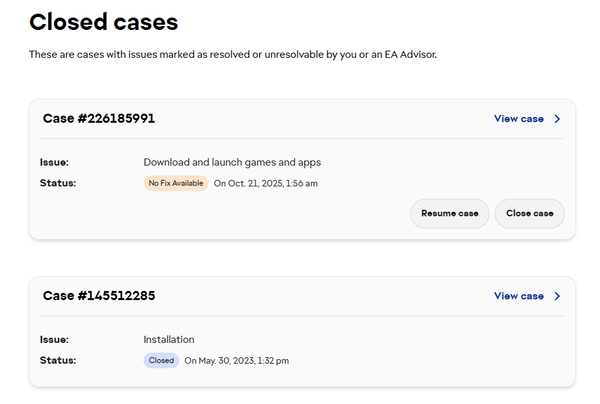This screenshot has width=600, height=404.
Task: Click the Download and launch games issue text
Action: tap(232, 162)
